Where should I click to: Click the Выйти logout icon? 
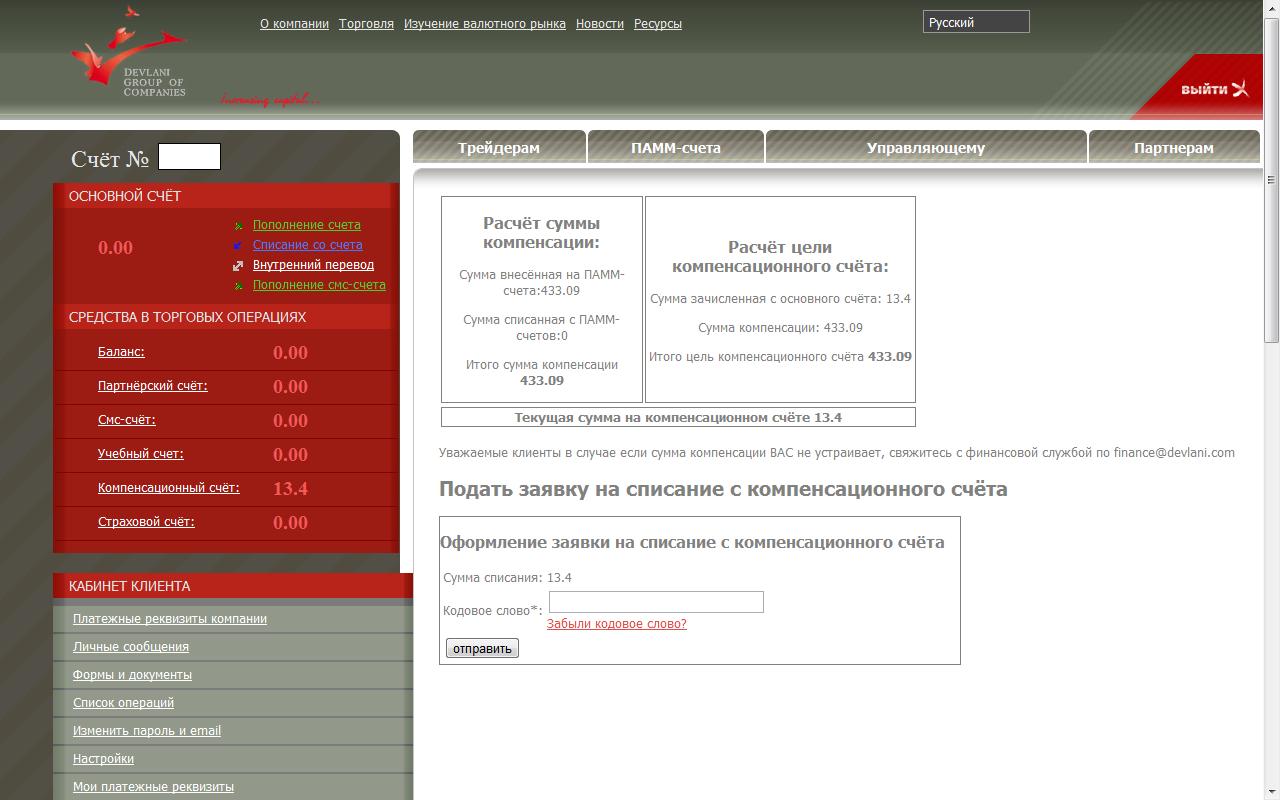pyautogui.click(x=1240, y=89)
